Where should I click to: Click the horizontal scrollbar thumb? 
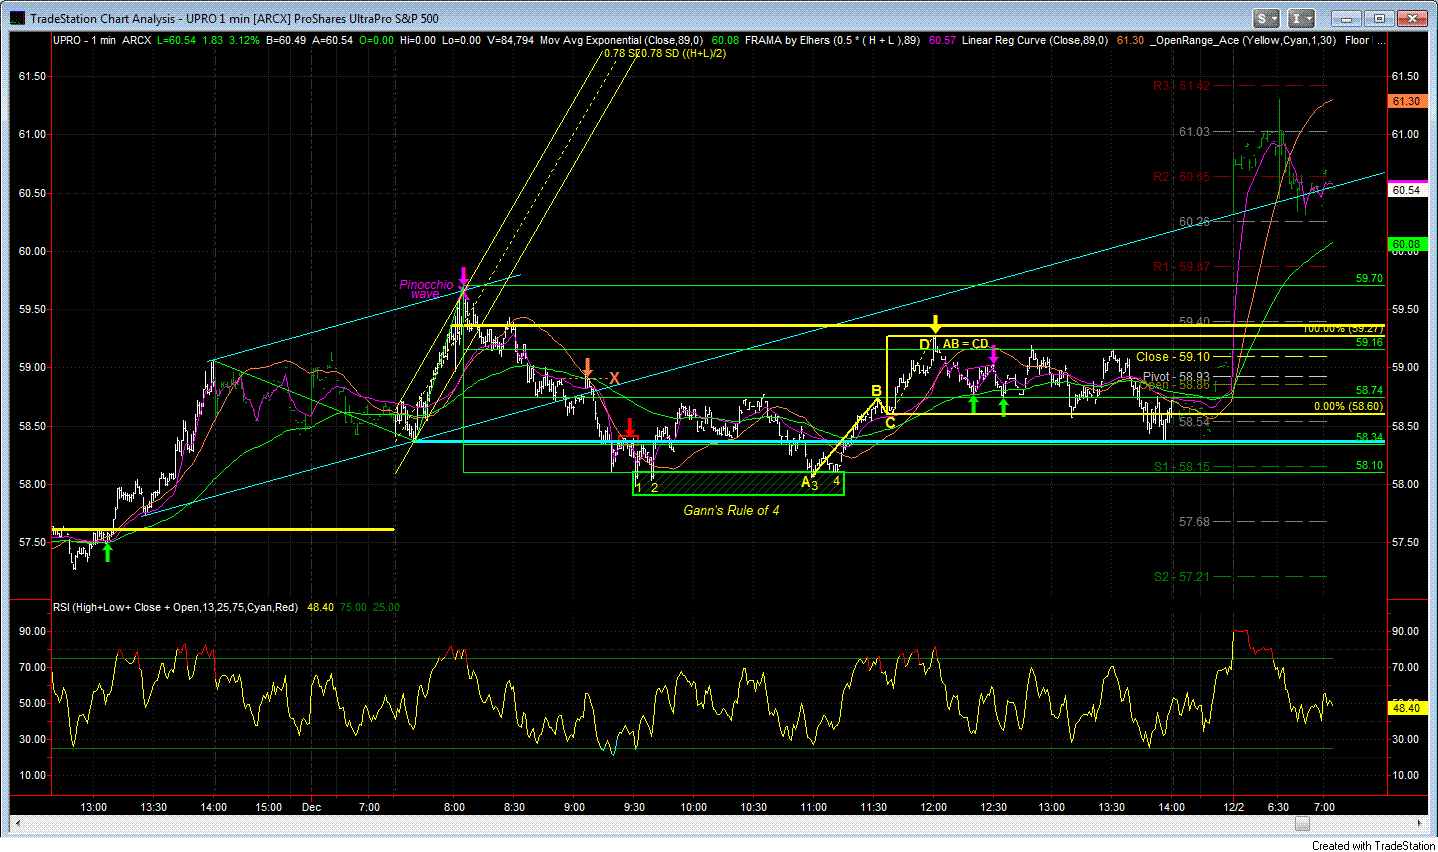pyautogui.click(x=1301, y=824)
